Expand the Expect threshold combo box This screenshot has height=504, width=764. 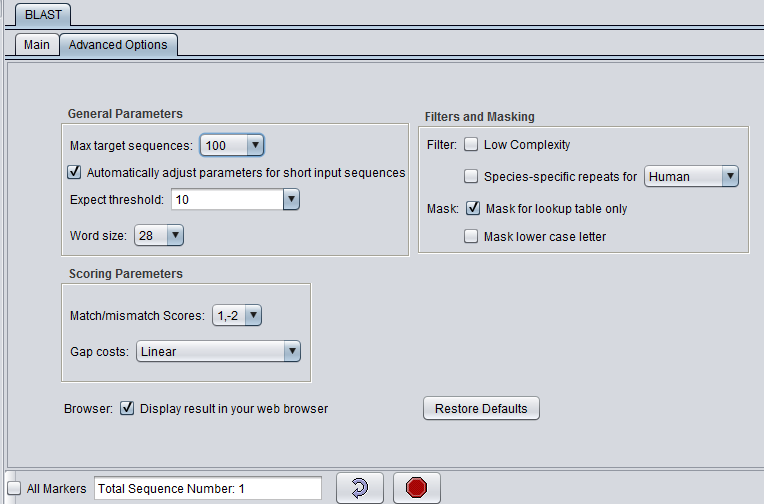point(291,200)
